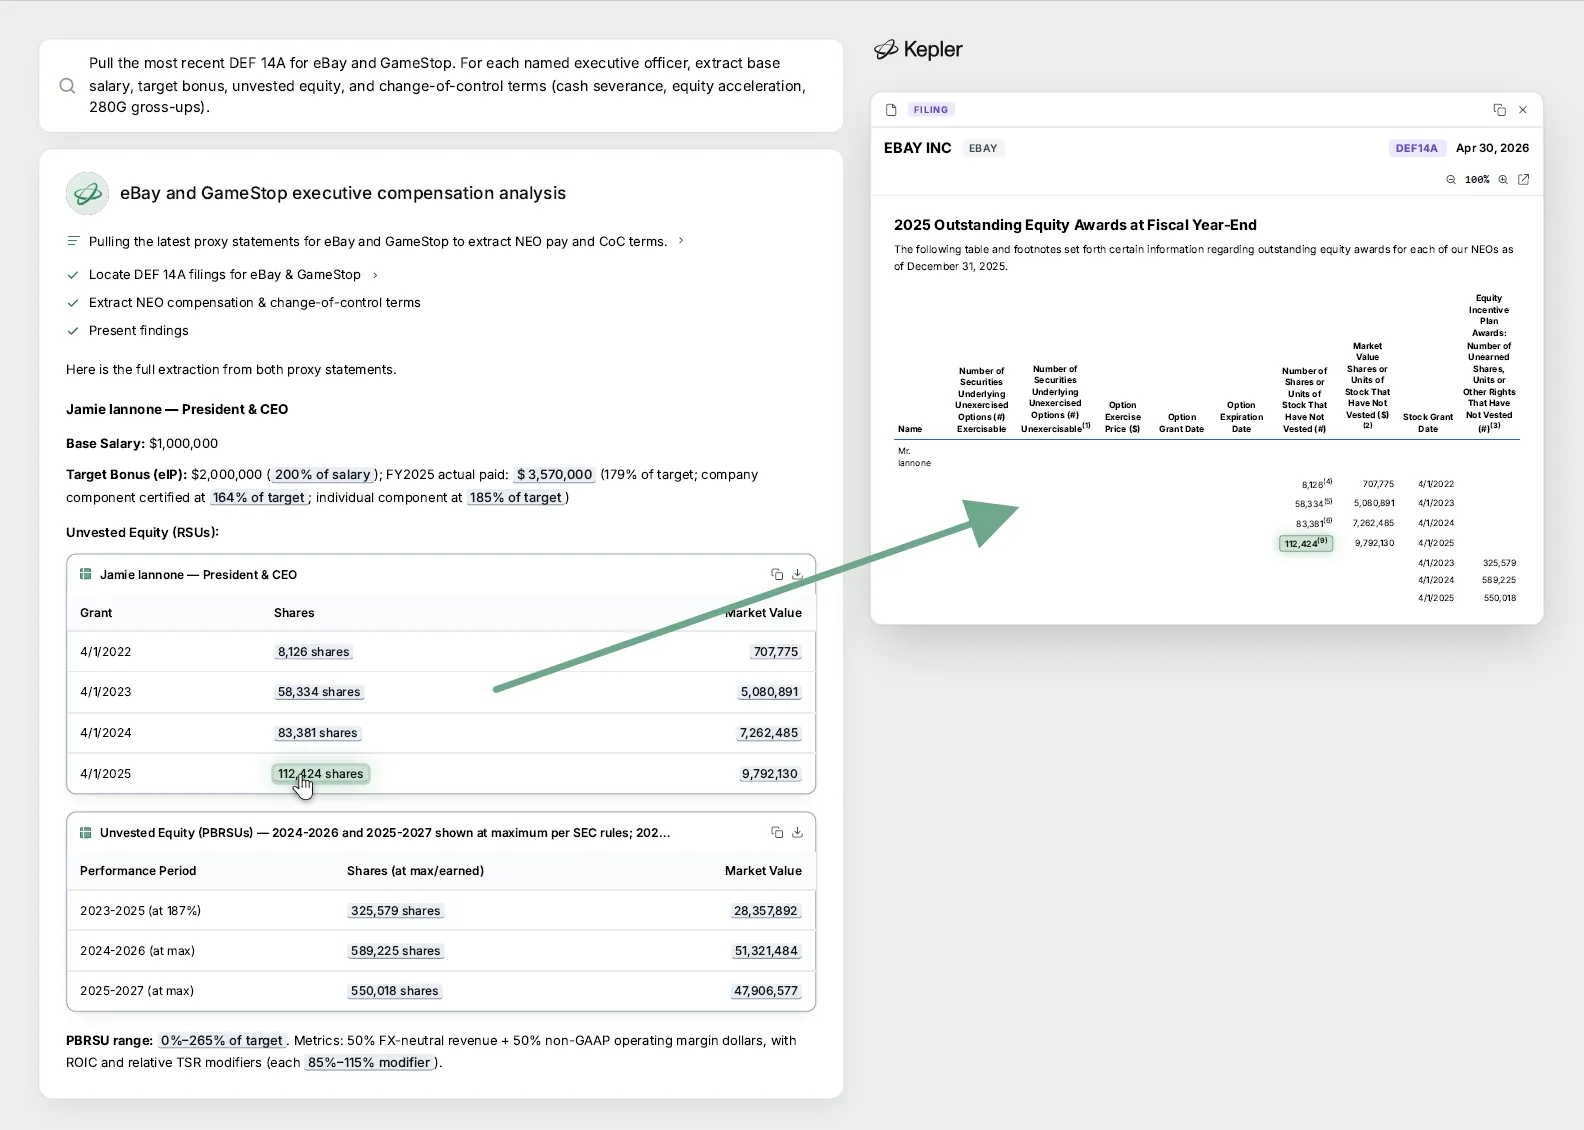
Task: Click the 'Shares (at max/earned)' column header
Action: coord(415,871)
